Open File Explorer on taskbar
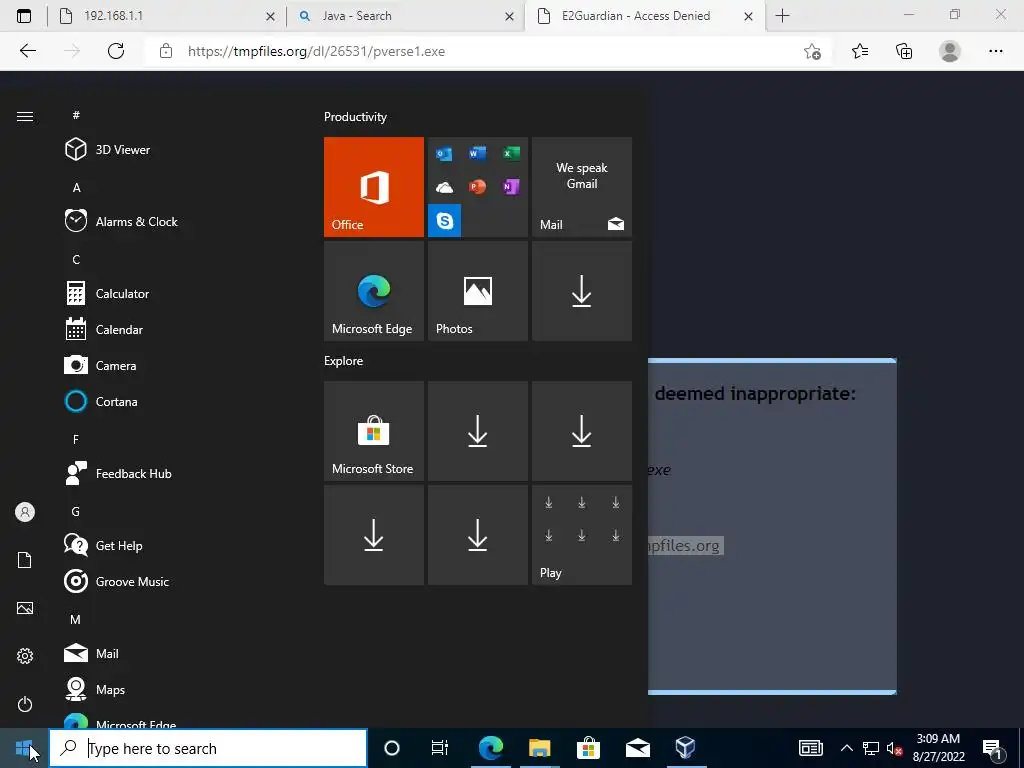Screen dimensions: 1024x768 click(x=539, y=748)
